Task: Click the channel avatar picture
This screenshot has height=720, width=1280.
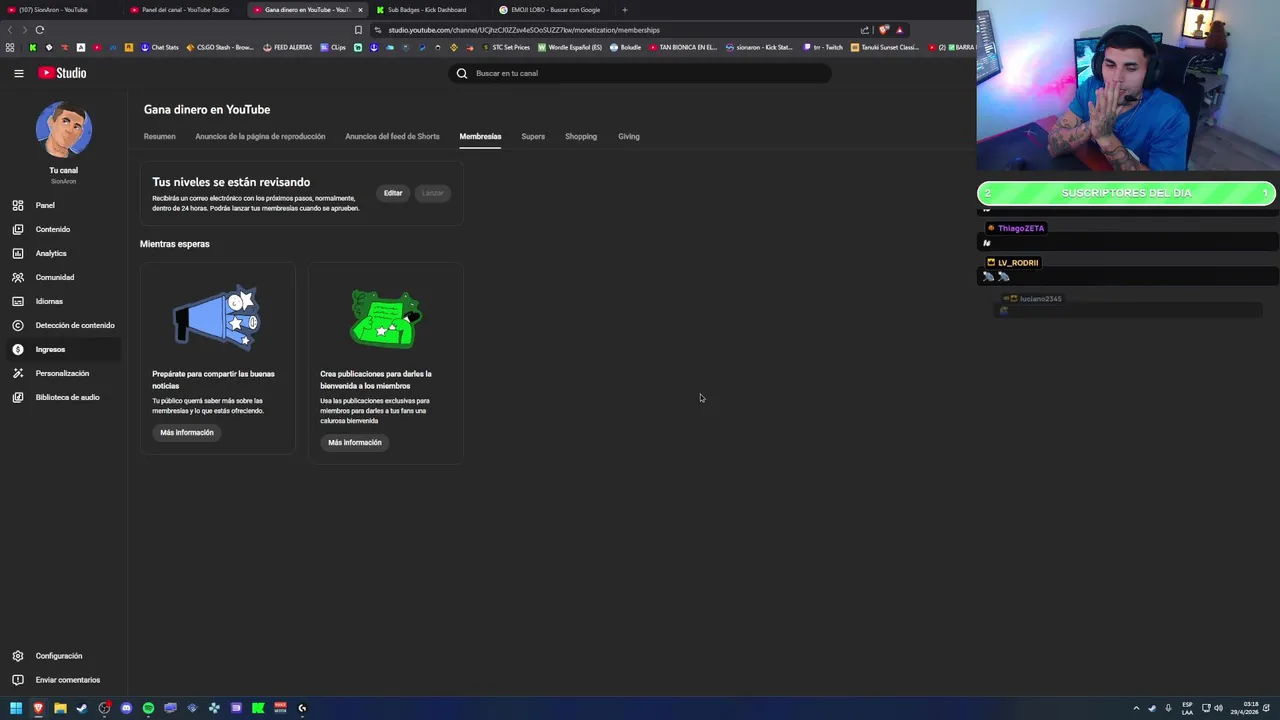Action: point(63,129)
